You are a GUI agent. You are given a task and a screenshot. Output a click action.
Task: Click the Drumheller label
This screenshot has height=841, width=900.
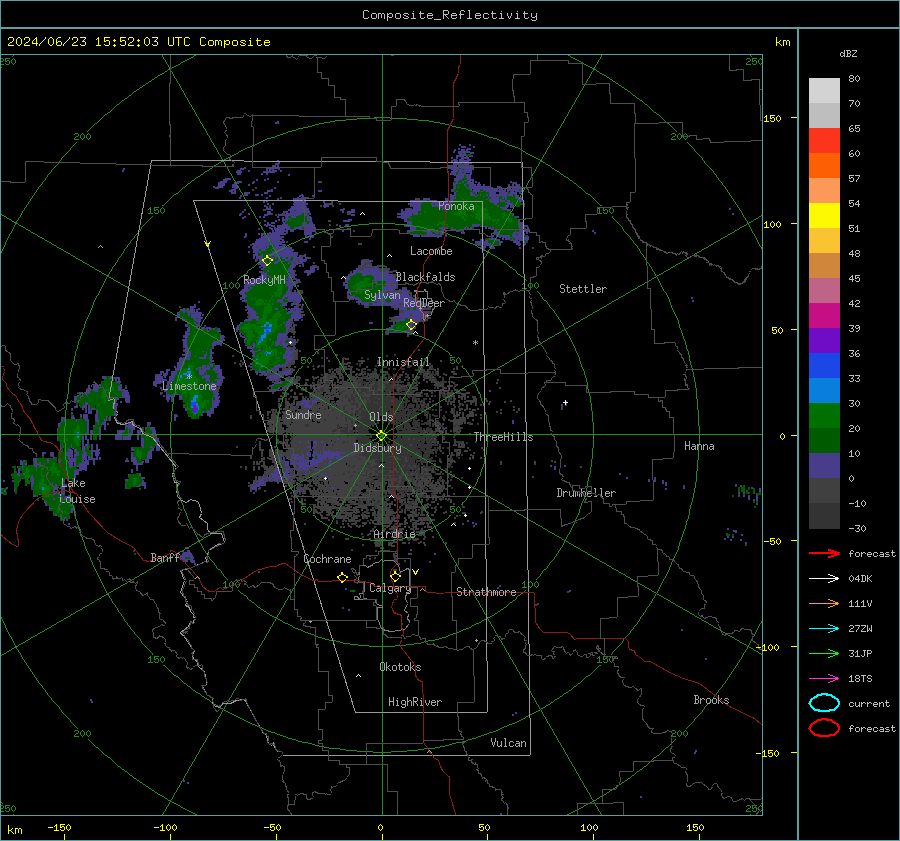tap(586, 493)
